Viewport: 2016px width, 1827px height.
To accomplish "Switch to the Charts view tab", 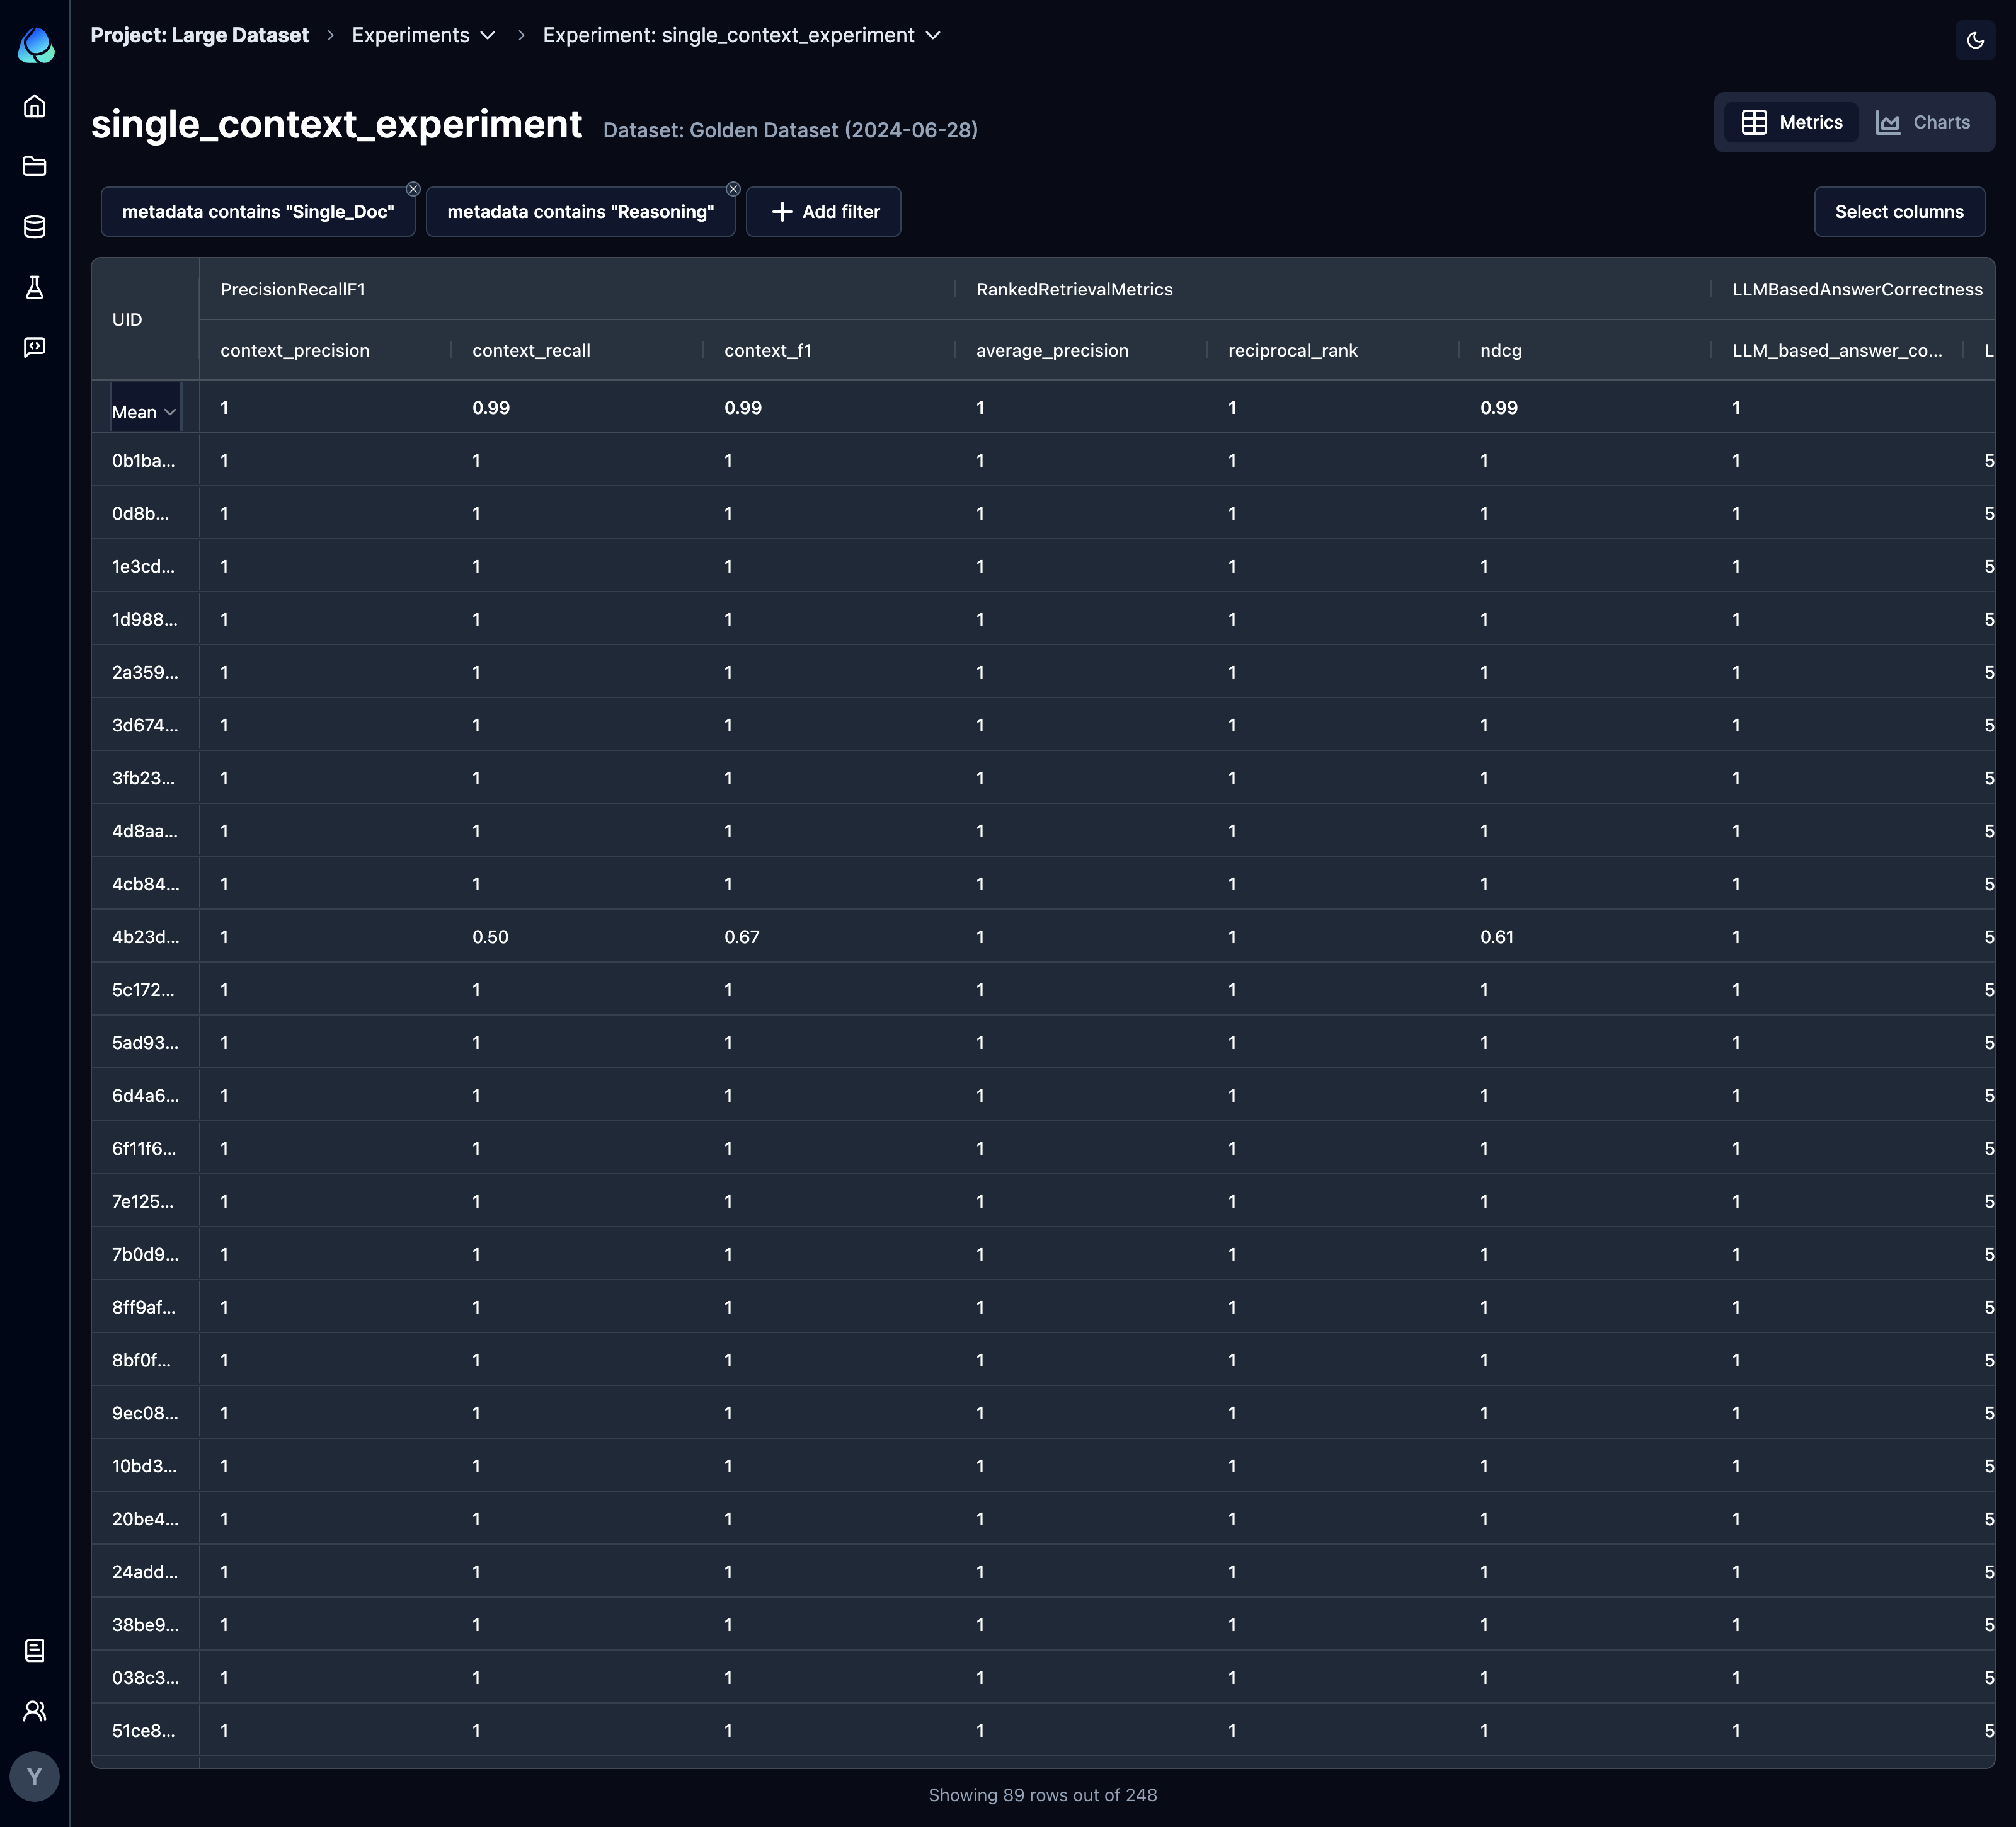I will click(x=1923, y=122).
